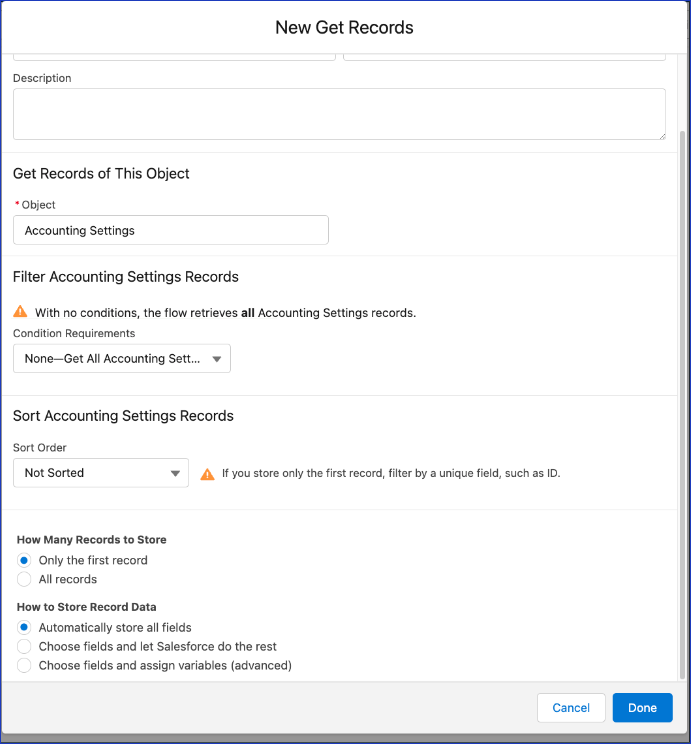Click the warning icon next to Sort Order tip

[207, 473]
